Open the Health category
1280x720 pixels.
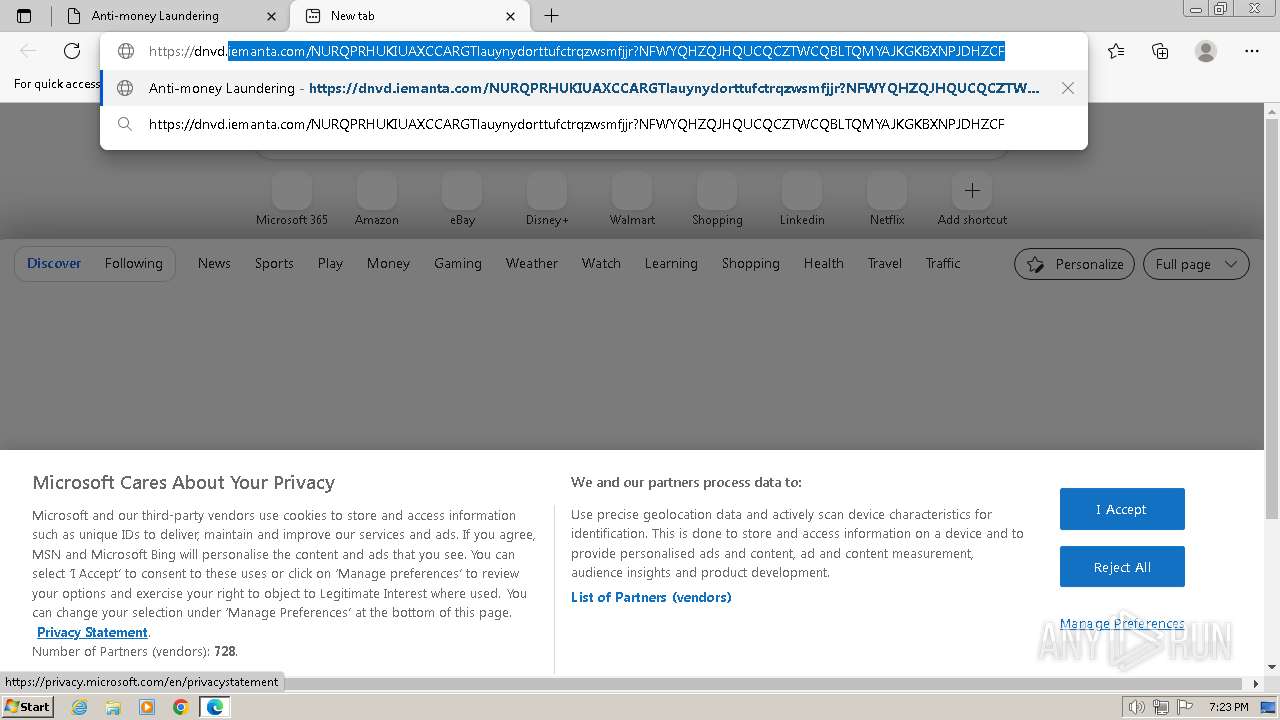pos(824,263)
